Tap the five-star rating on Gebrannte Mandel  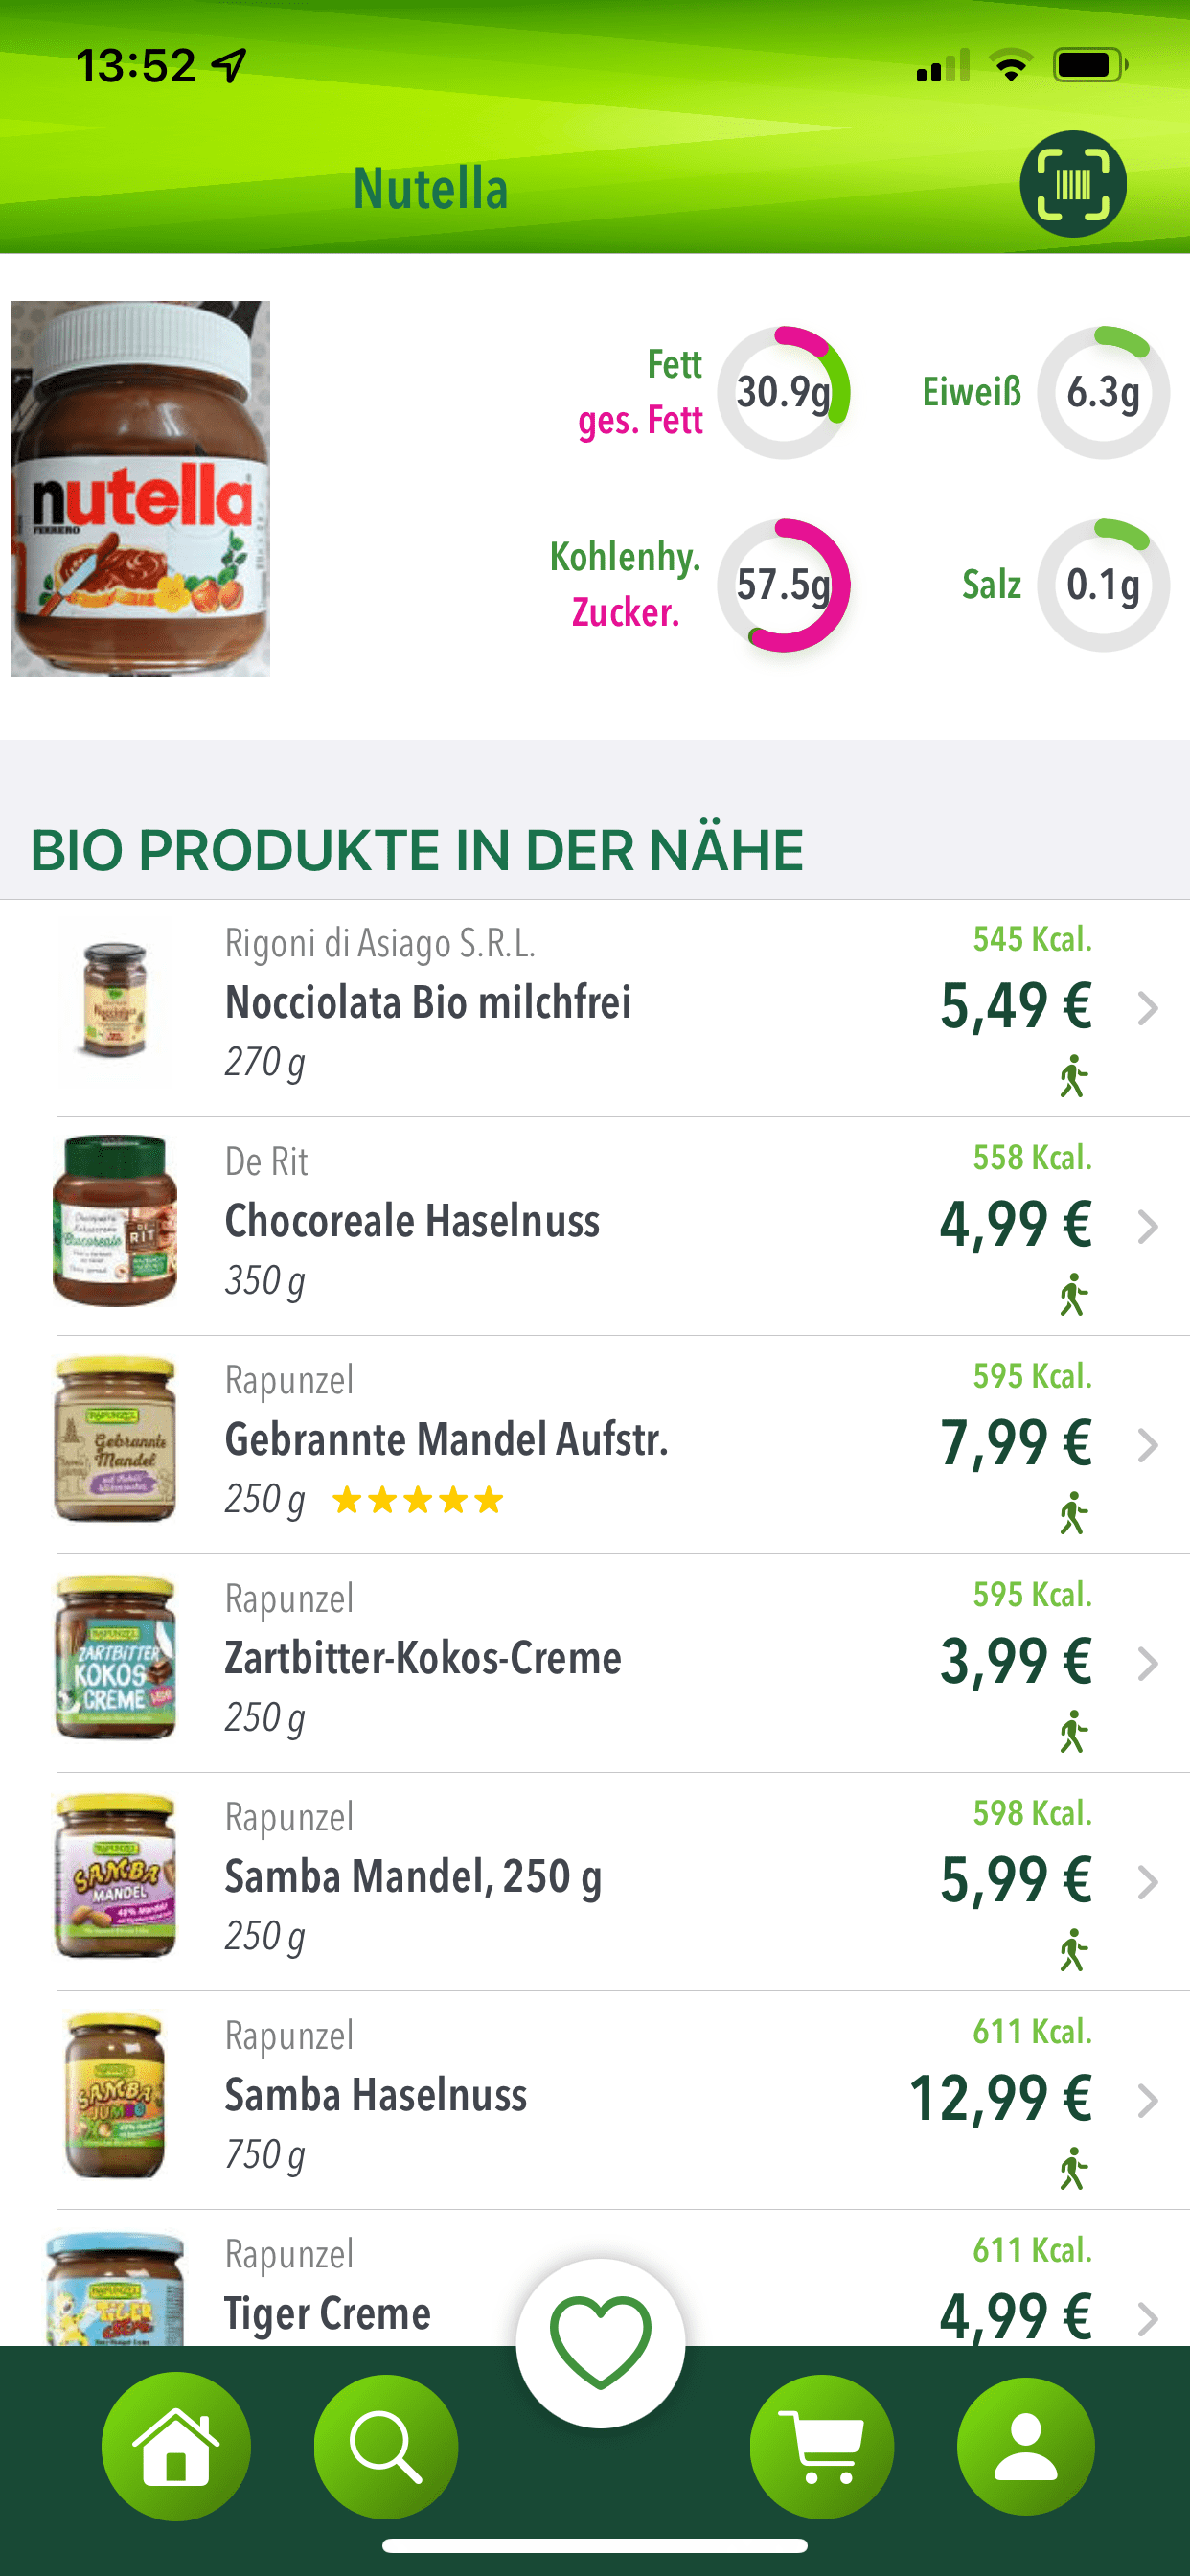[418, 1500]
